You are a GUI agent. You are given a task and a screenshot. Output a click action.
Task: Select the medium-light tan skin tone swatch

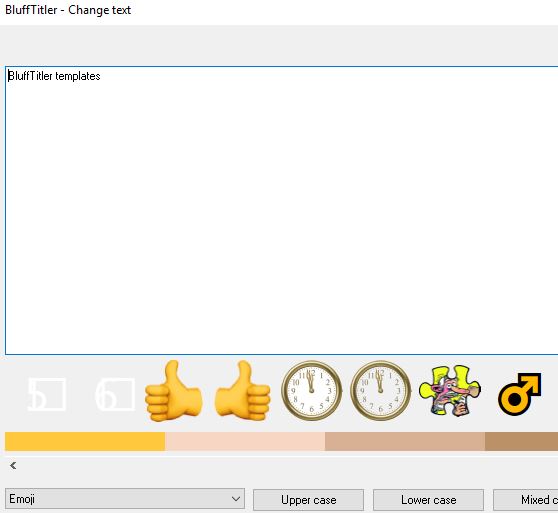click(405, 441)
